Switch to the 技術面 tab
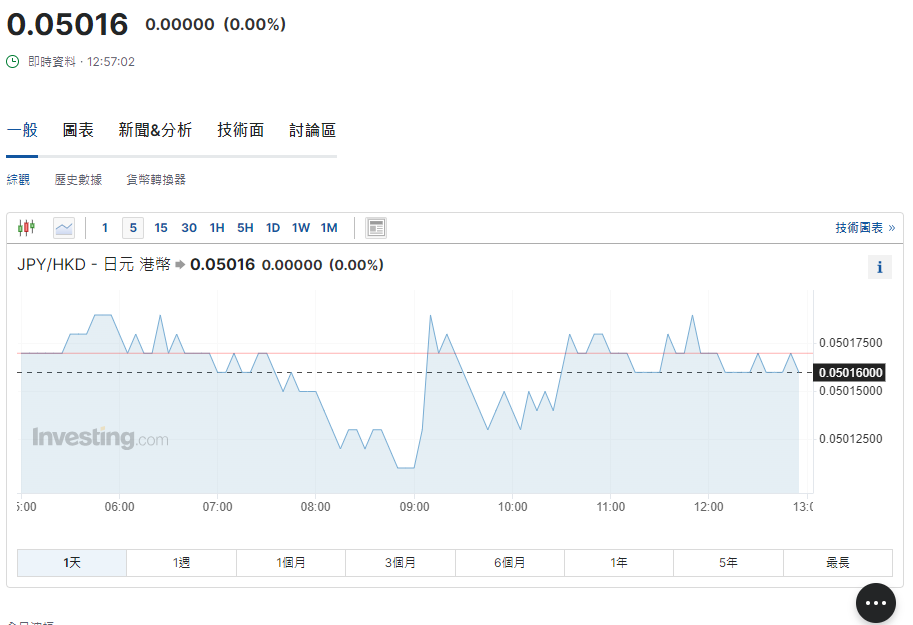Image resolution: width=913 pixels, height=625 pixels. [x=241, y=130]
